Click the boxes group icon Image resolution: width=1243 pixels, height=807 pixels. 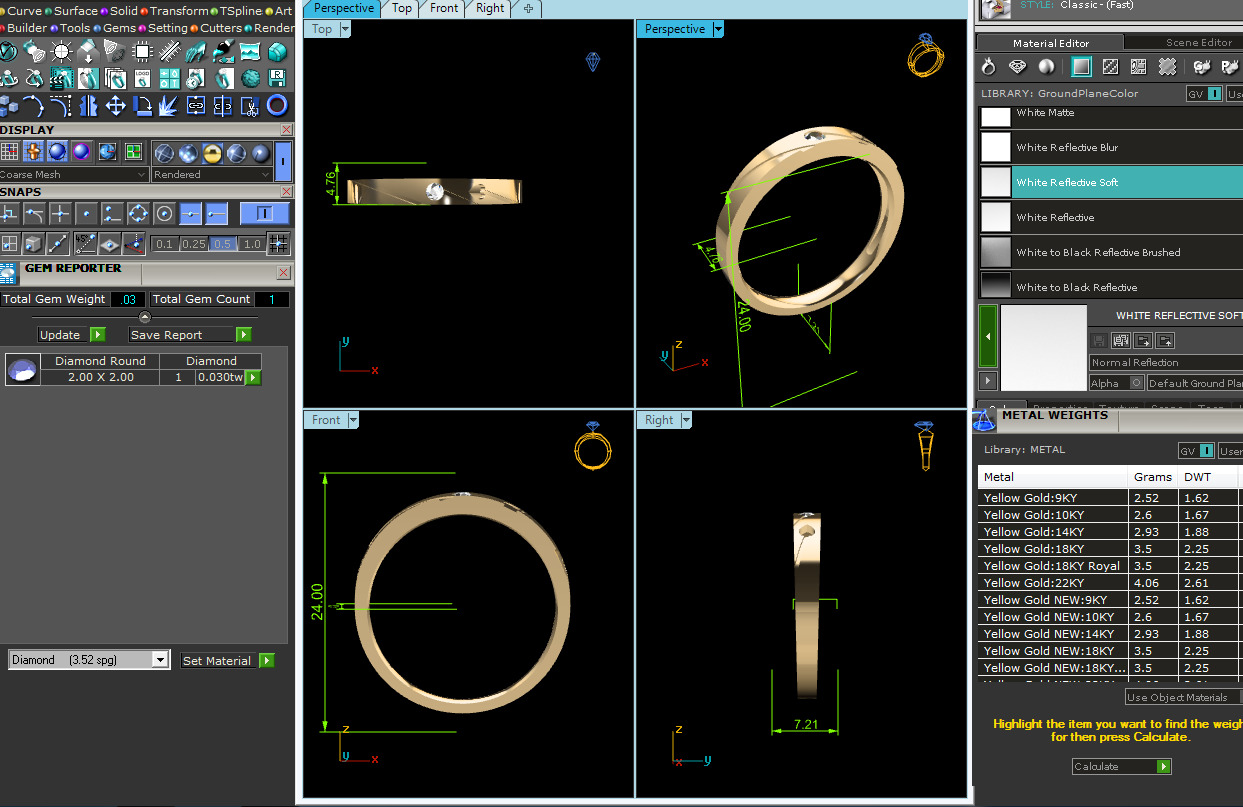8,105
